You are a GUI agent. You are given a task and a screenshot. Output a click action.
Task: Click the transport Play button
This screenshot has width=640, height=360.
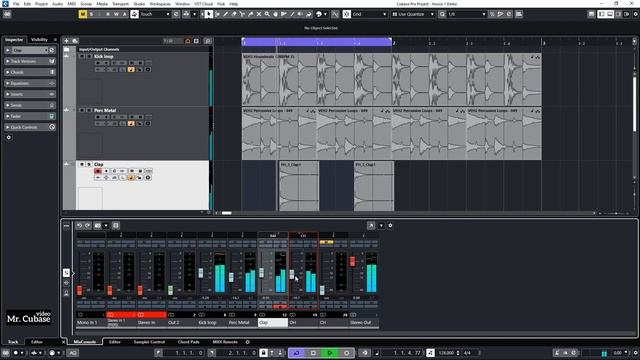pos(330,353)
